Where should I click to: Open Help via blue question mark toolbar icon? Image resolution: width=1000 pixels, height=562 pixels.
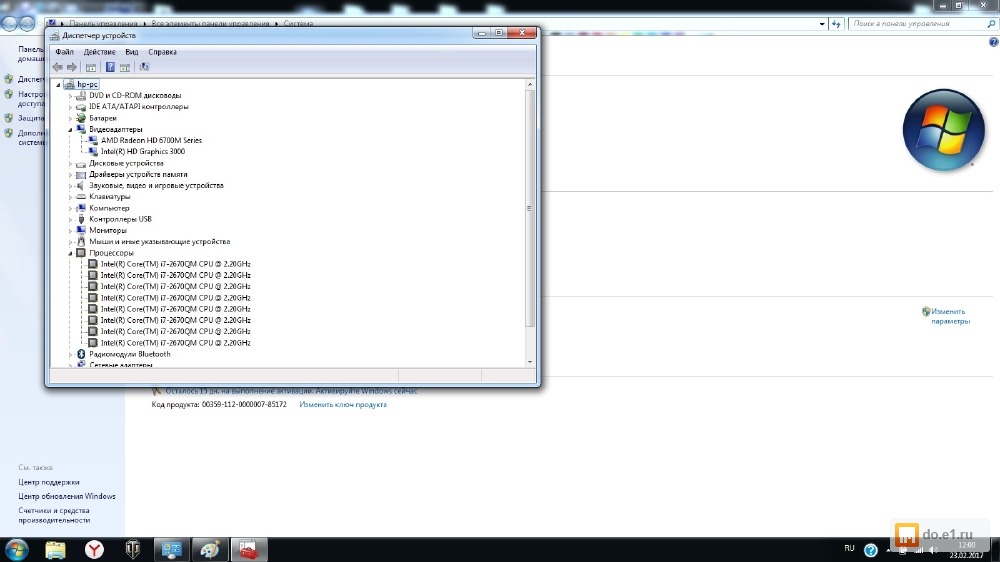[x=110, y=67]
